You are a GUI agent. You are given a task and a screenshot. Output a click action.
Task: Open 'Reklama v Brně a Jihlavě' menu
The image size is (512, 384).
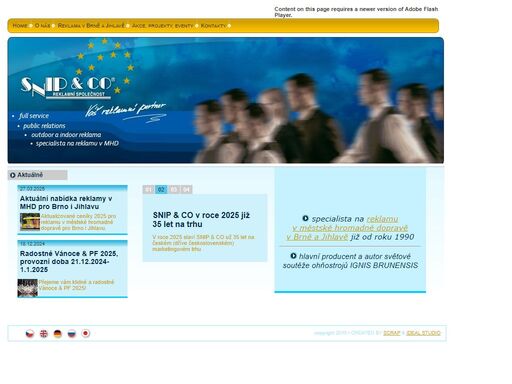(x=91, y=26)
